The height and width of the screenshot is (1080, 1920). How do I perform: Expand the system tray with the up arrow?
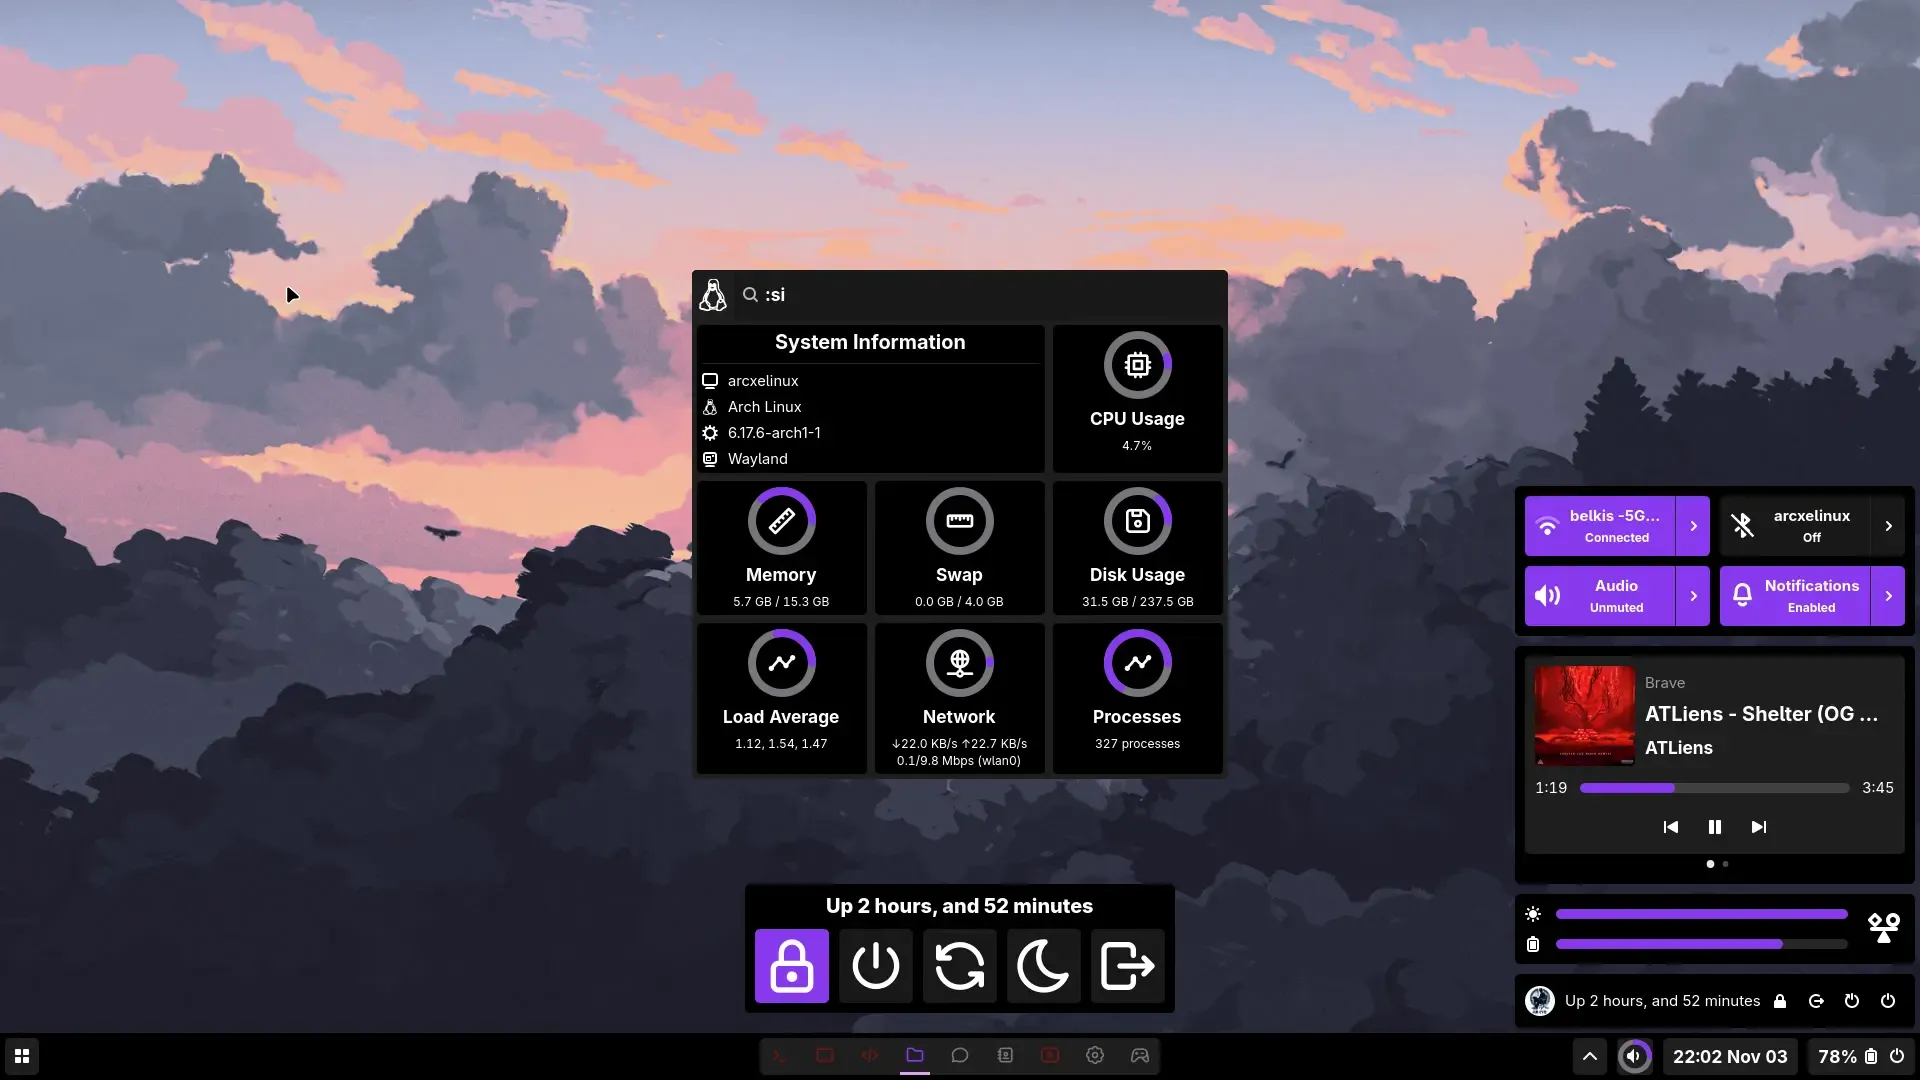(x=1589, y=1056)
